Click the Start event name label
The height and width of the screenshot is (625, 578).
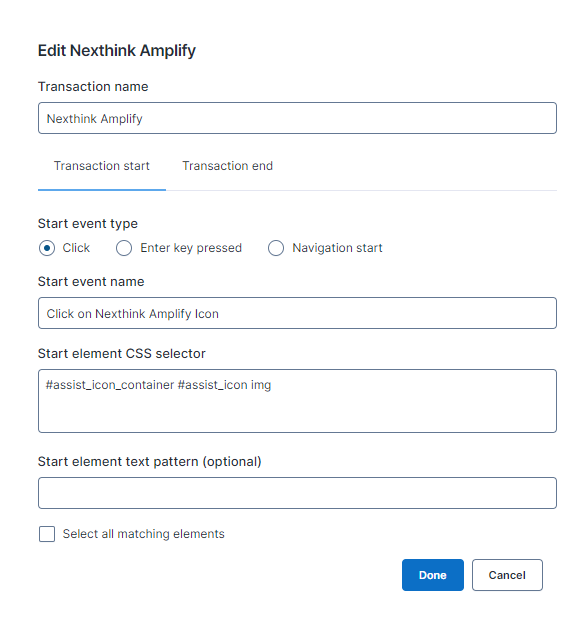[91, 282]
